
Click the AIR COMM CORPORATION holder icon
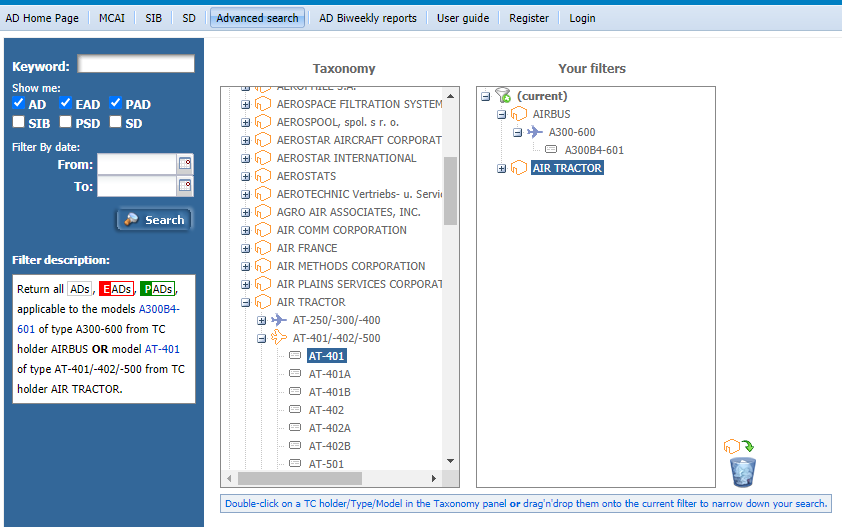[263, 230]
